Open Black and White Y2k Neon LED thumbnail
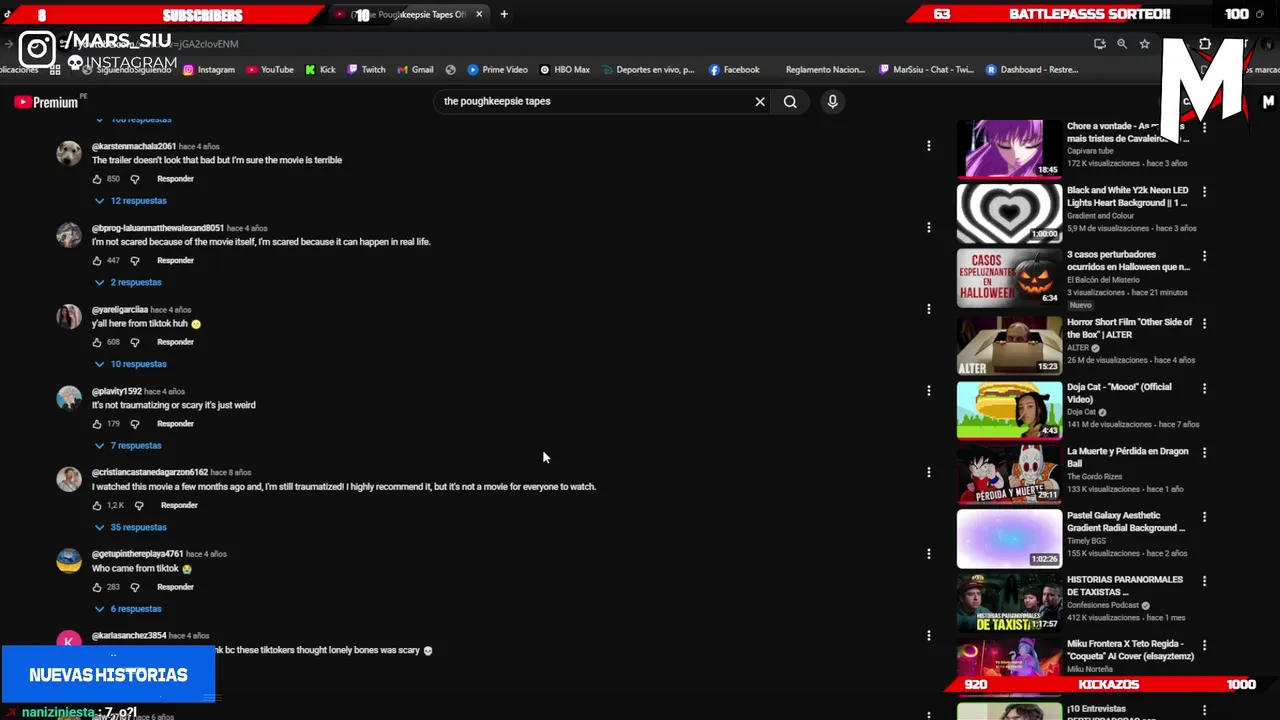 (1009, 213)
